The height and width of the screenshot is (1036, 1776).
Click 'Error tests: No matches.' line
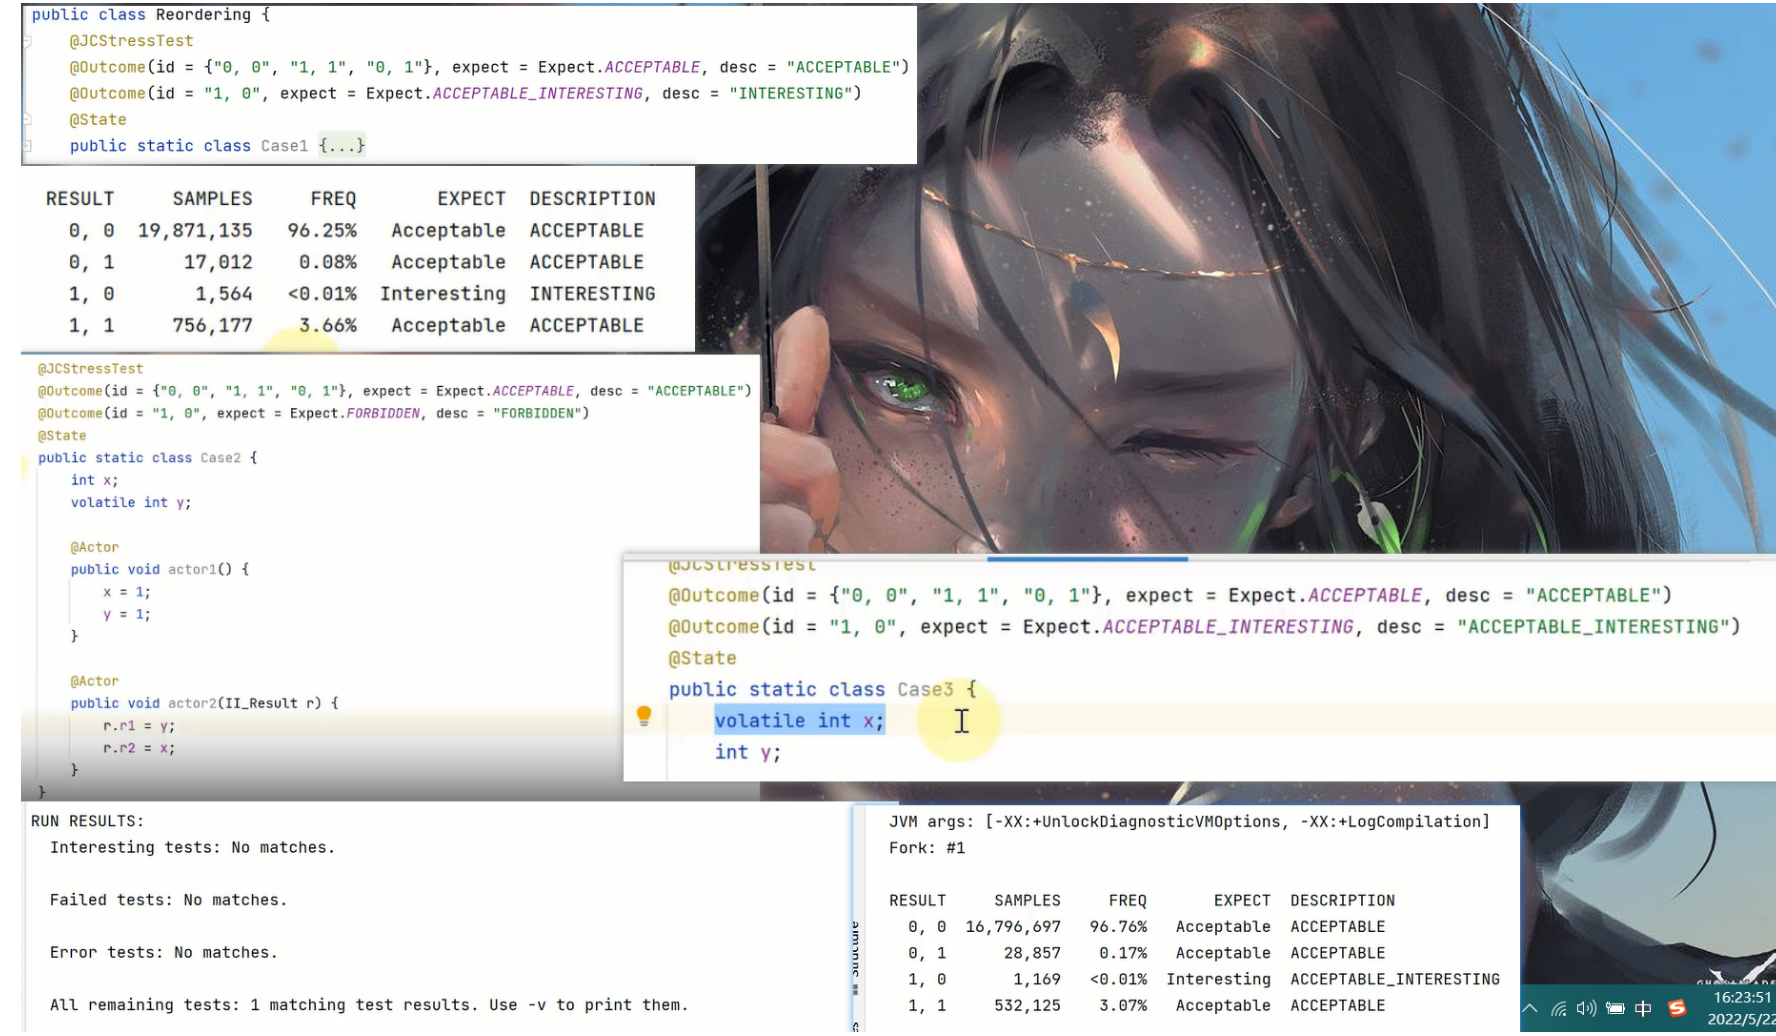point(163,953)
